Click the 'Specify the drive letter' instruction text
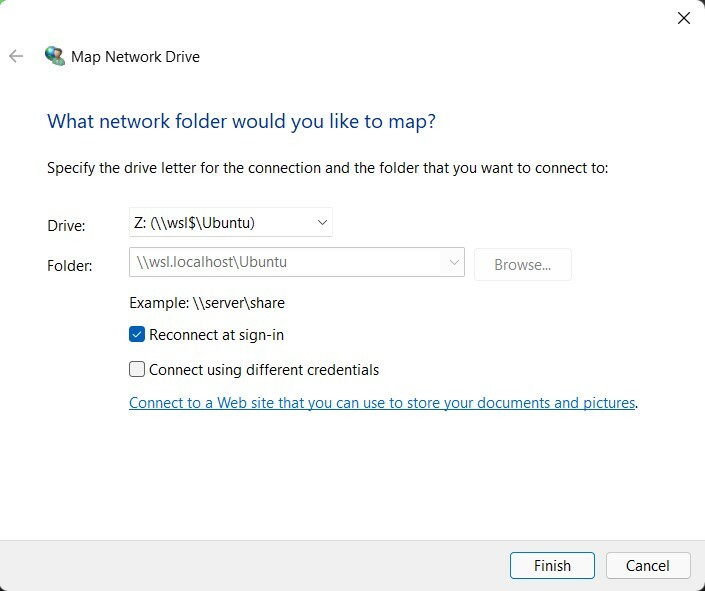Viewport: 705px width, 591px height. tap(327, 168)
